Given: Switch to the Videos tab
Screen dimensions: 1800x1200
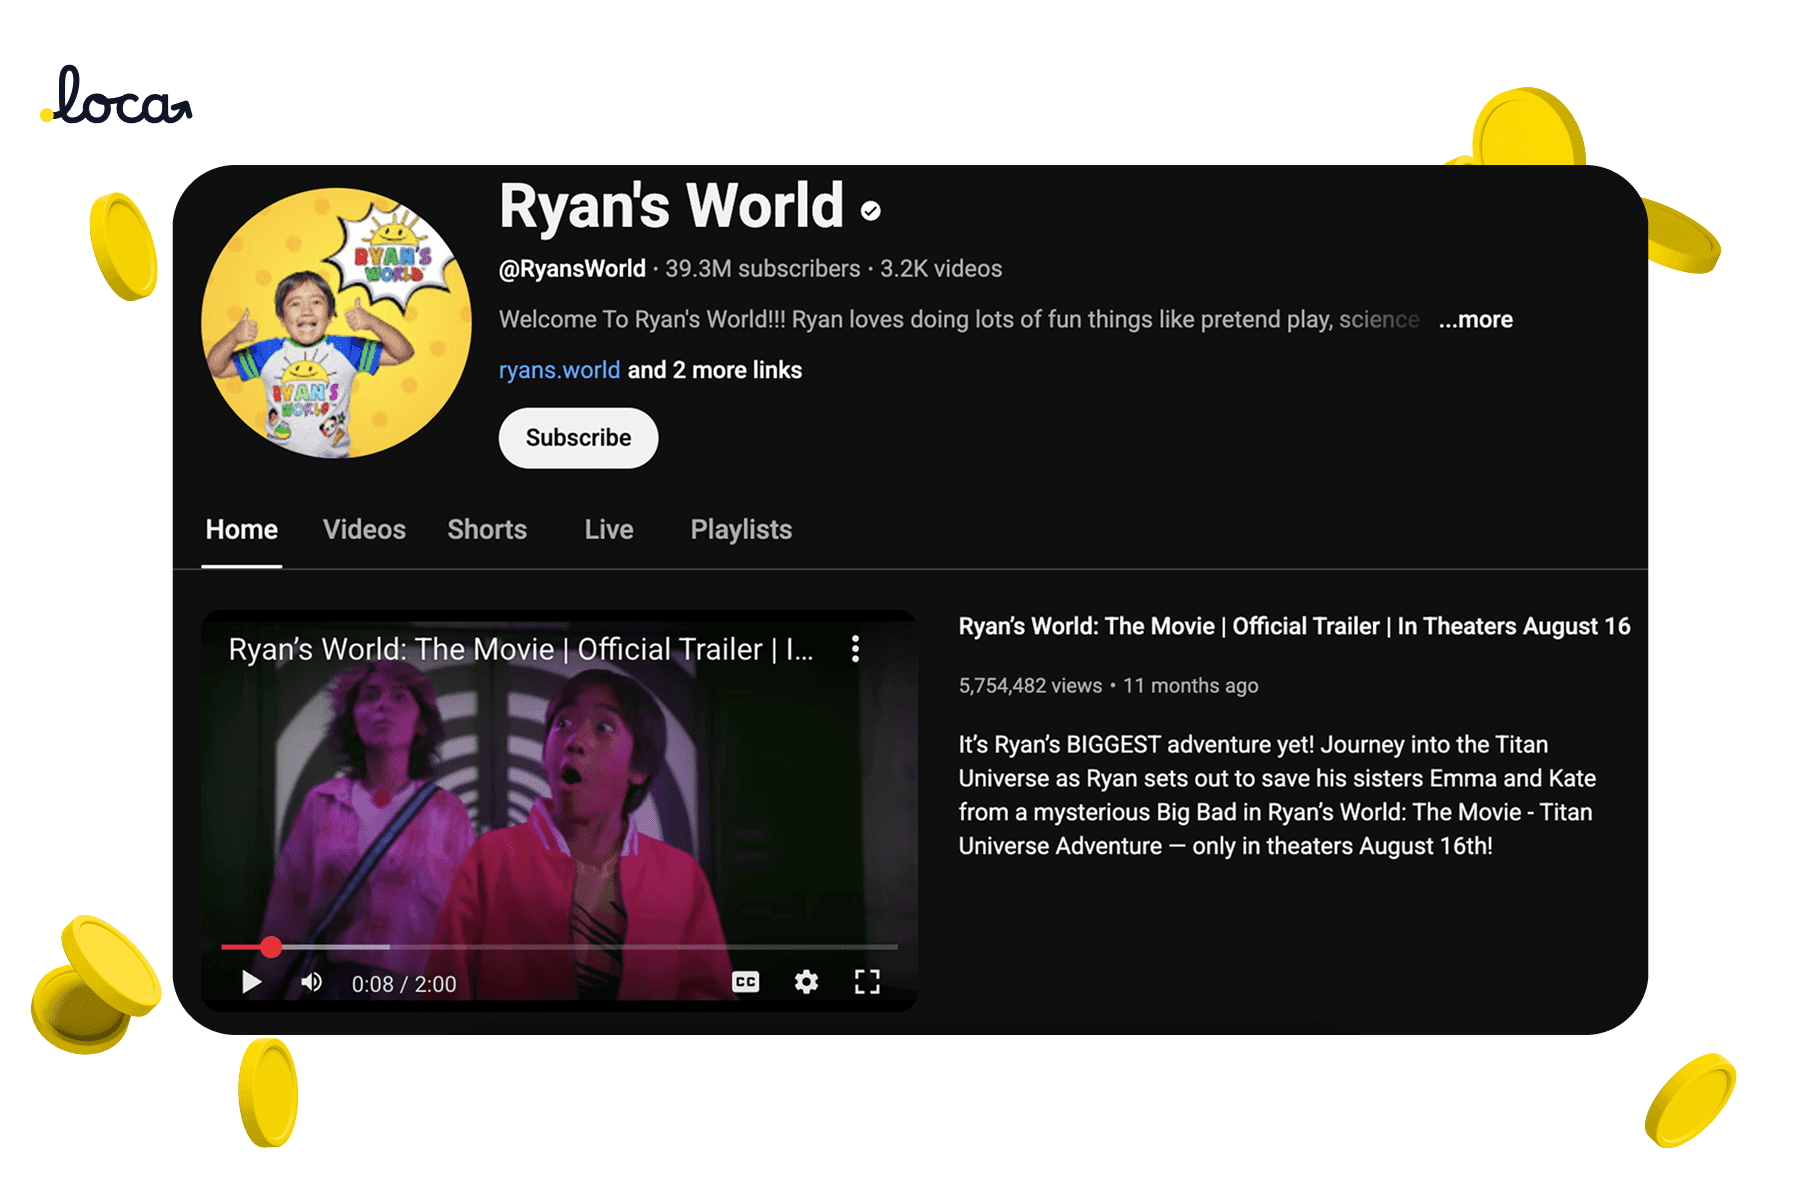Looking at the screenshot, I should pyautogui.click(x=364, y=529).
